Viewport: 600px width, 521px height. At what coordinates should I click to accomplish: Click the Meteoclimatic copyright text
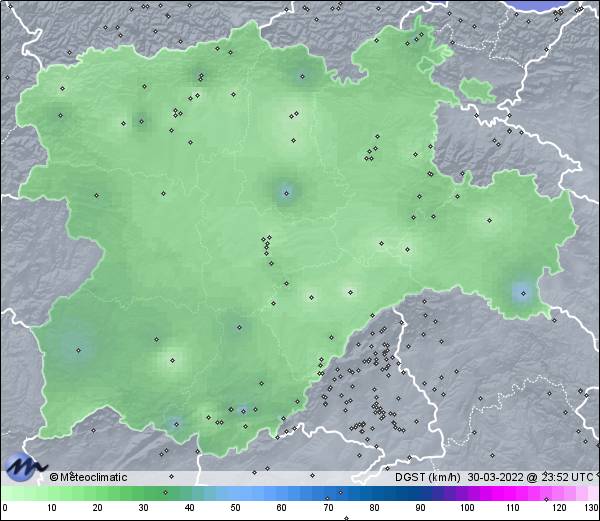pyautogui.click(x=89, y=477)
